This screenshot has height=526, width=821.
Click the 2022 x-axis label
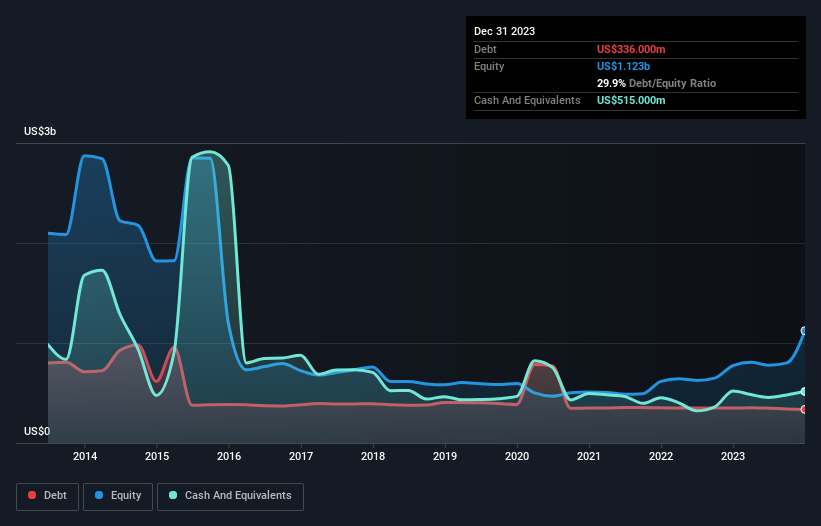pos(661,456)
